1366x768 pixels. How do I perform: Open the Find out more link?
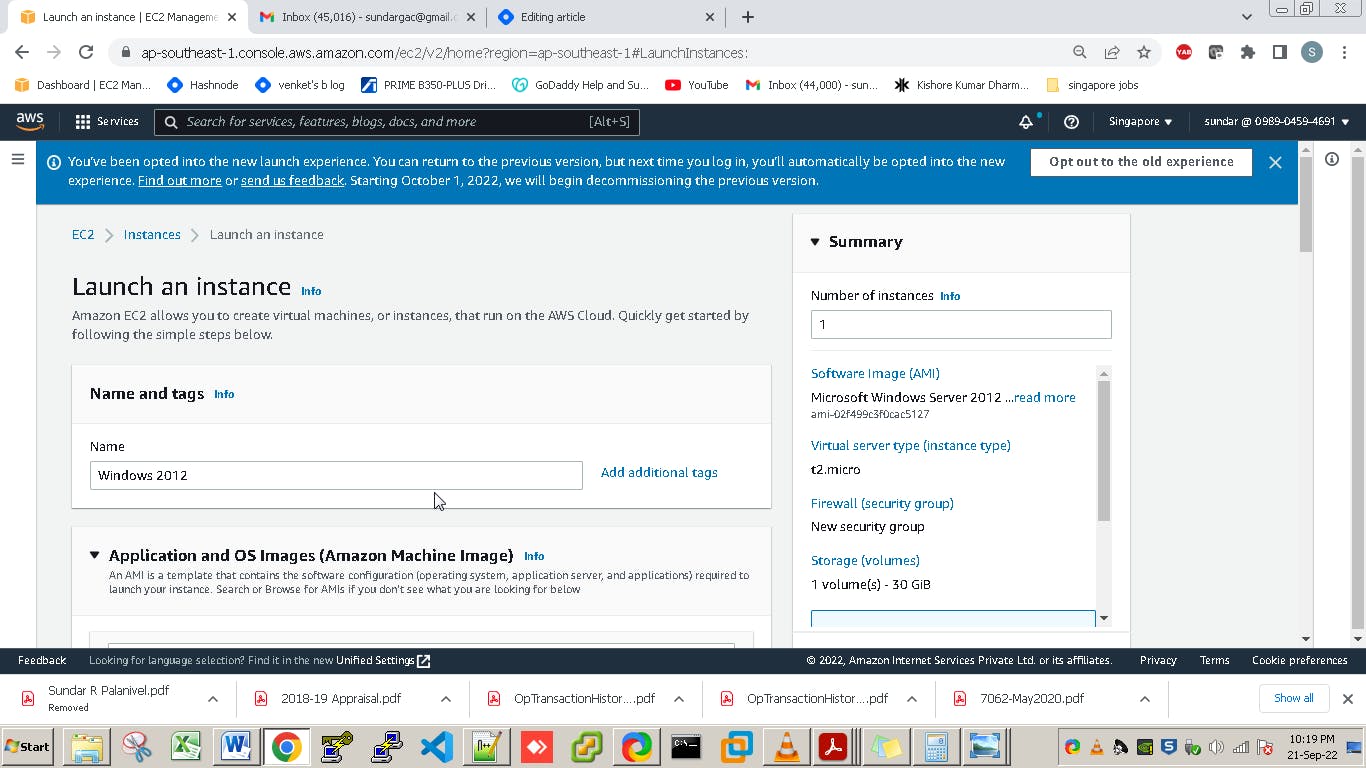[180, 181]
